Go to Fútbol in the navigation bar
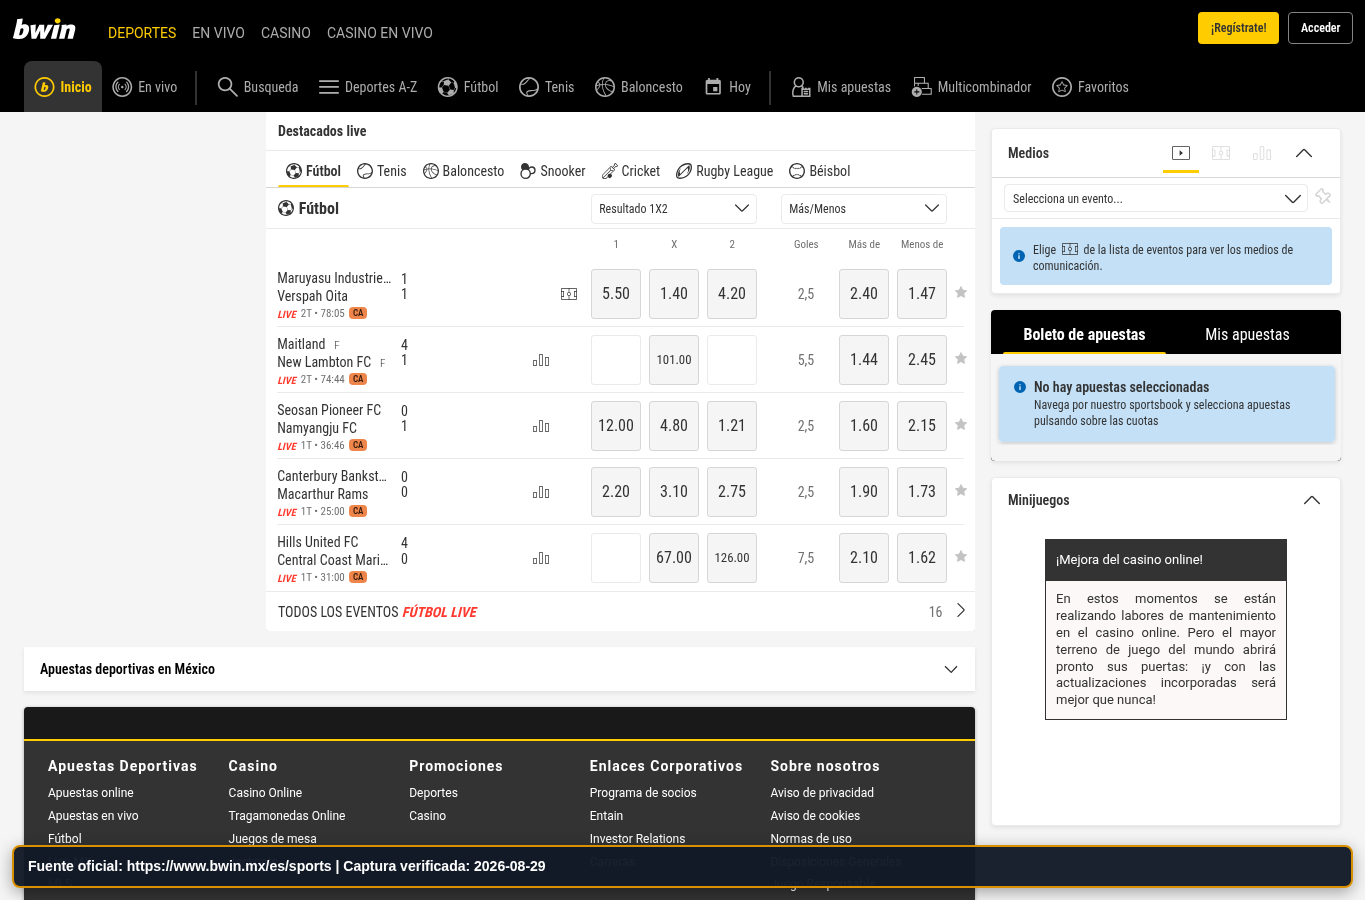The height and width of the screenshot is (900, 1365). click(468, 87)
